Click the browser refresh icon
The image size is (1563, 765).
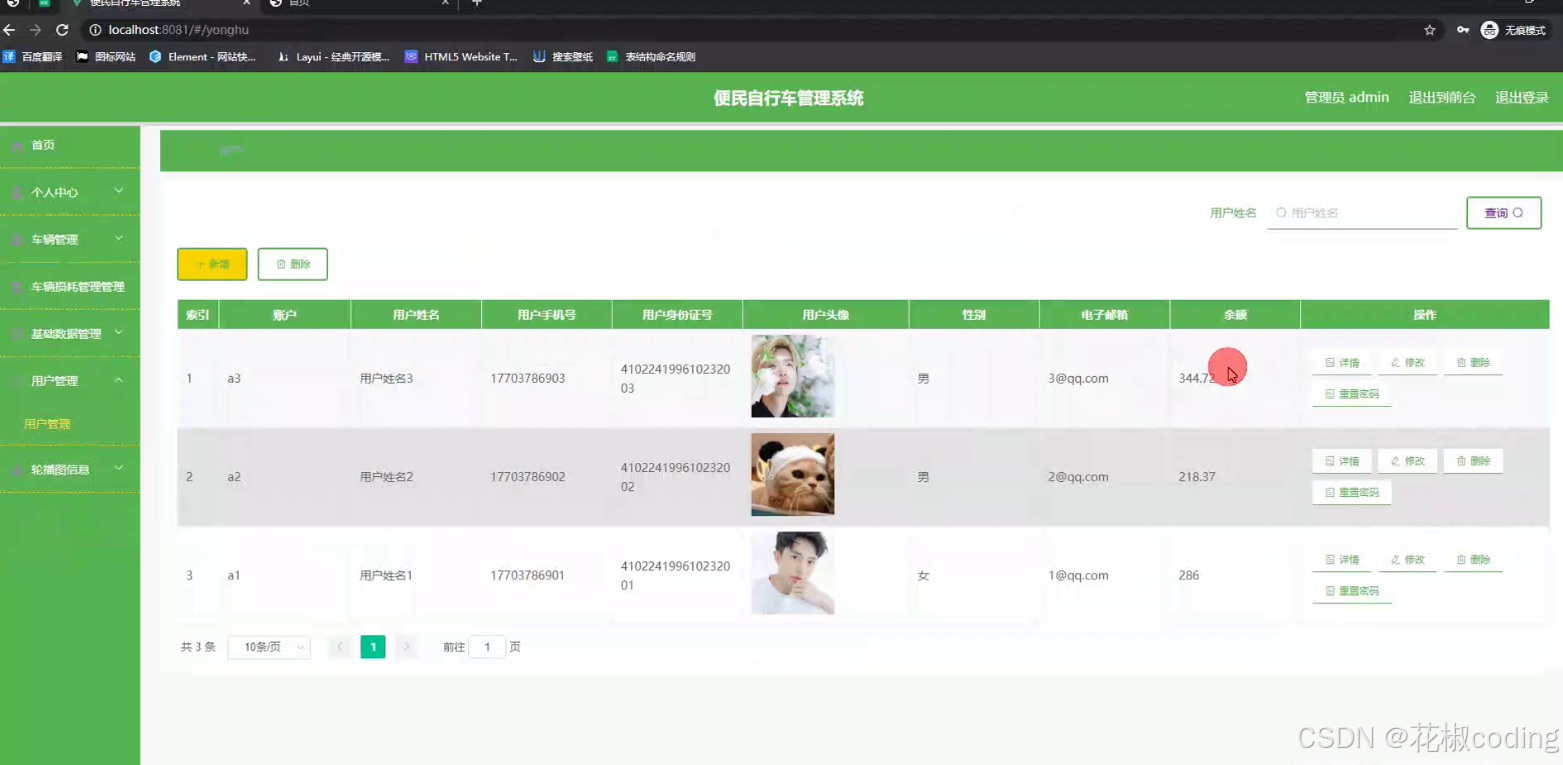[x=65, y=30]
